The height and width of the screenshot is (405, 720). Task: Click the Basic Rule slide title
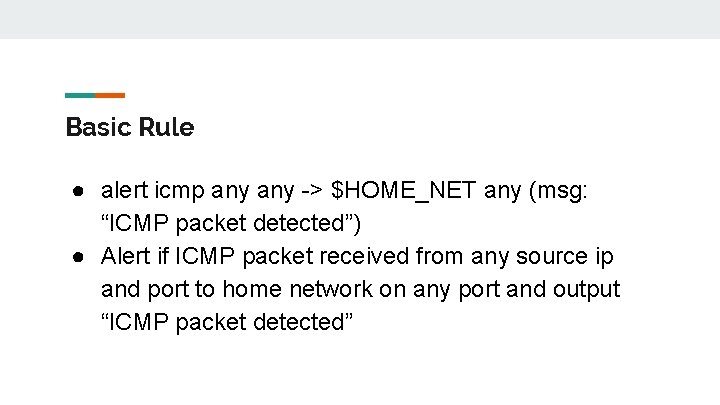pos(129,128)
